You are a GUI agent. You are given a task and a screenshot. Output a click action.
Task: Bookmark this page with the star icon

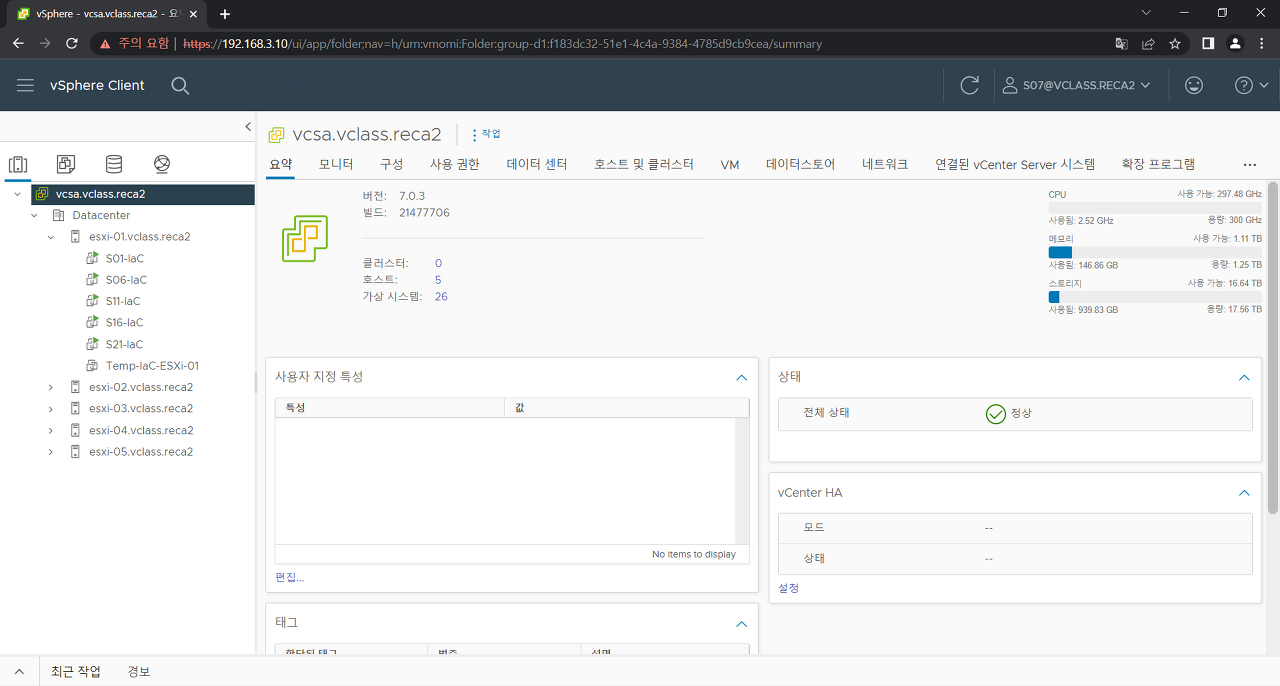(1175, 44)
